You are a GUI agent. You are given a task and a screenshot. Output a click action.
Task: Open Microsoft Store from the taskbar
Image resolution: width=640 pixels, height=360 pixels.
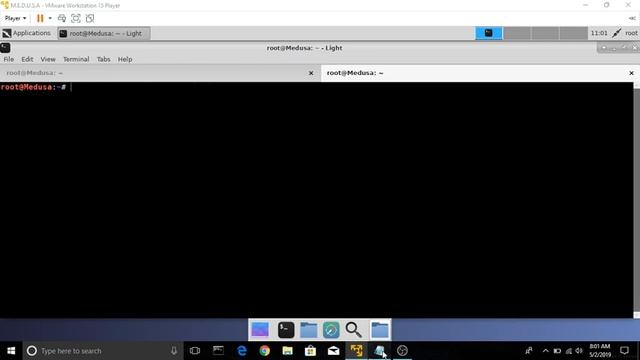(310, 351)
